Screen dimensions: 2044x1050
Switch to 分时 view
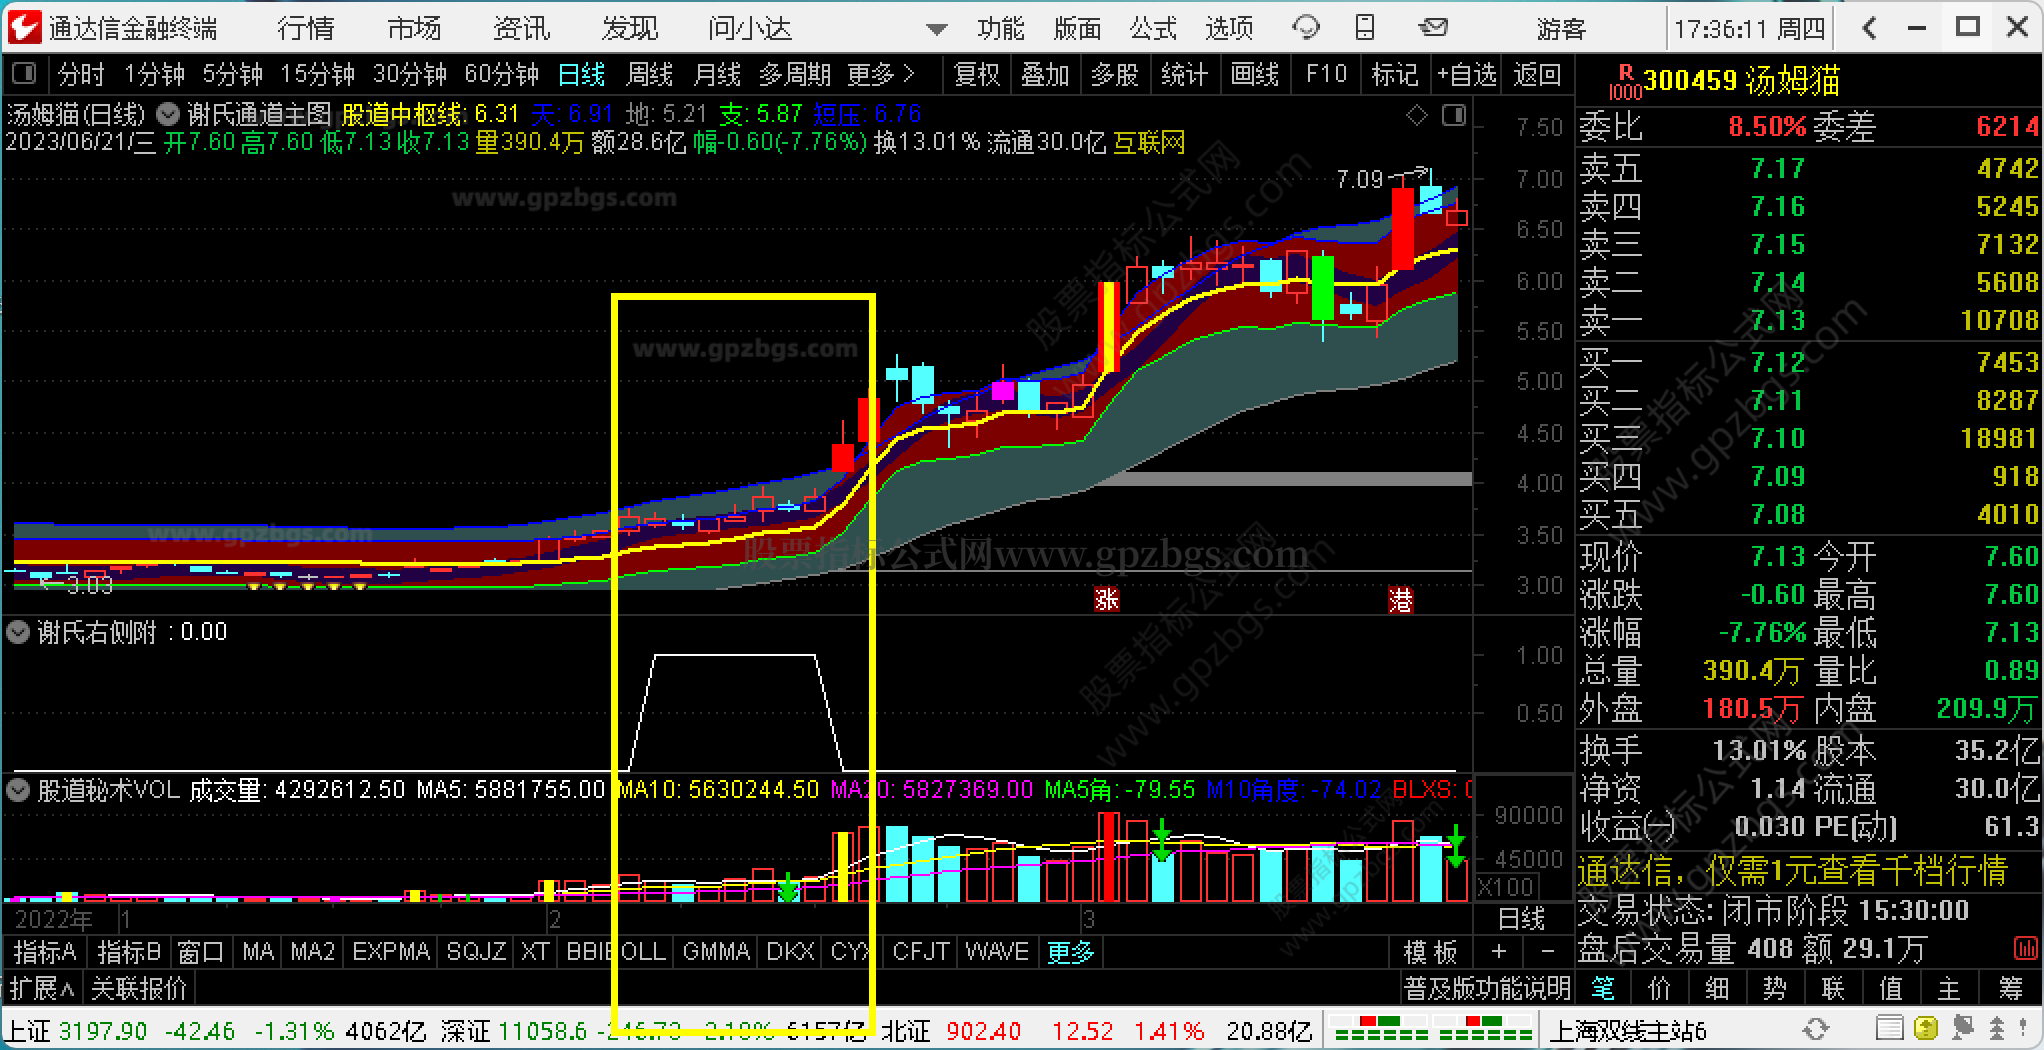pos(81,74)
